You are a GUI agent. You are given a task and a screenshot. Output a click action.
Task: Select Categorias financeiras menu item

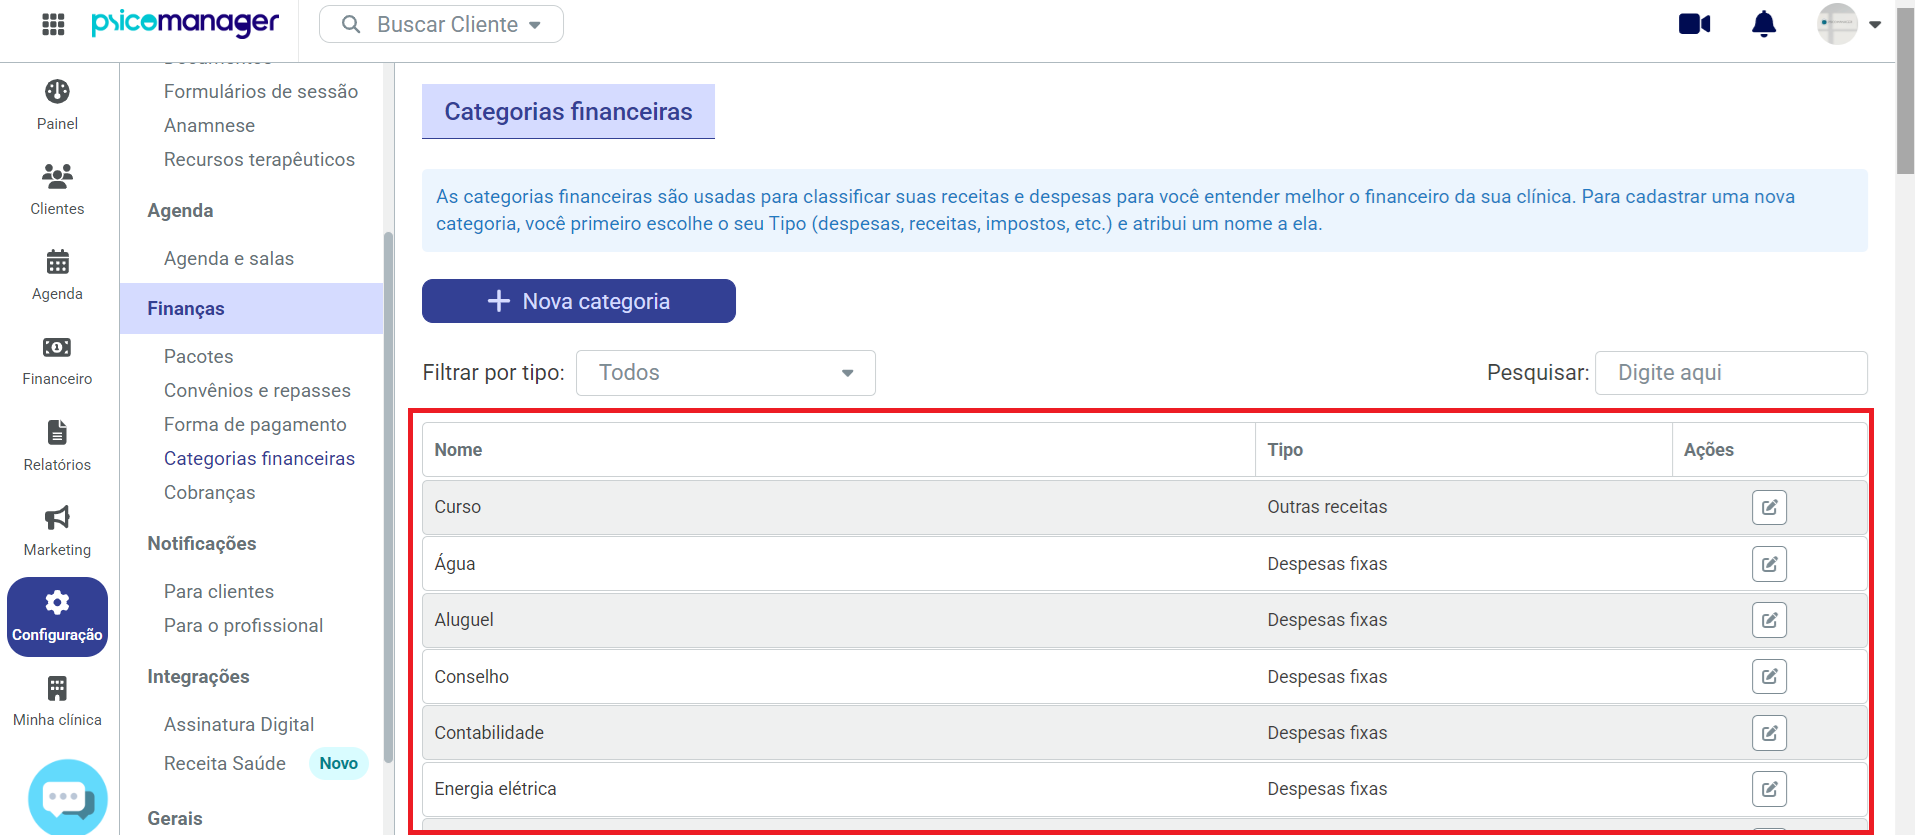click(259, 458)
